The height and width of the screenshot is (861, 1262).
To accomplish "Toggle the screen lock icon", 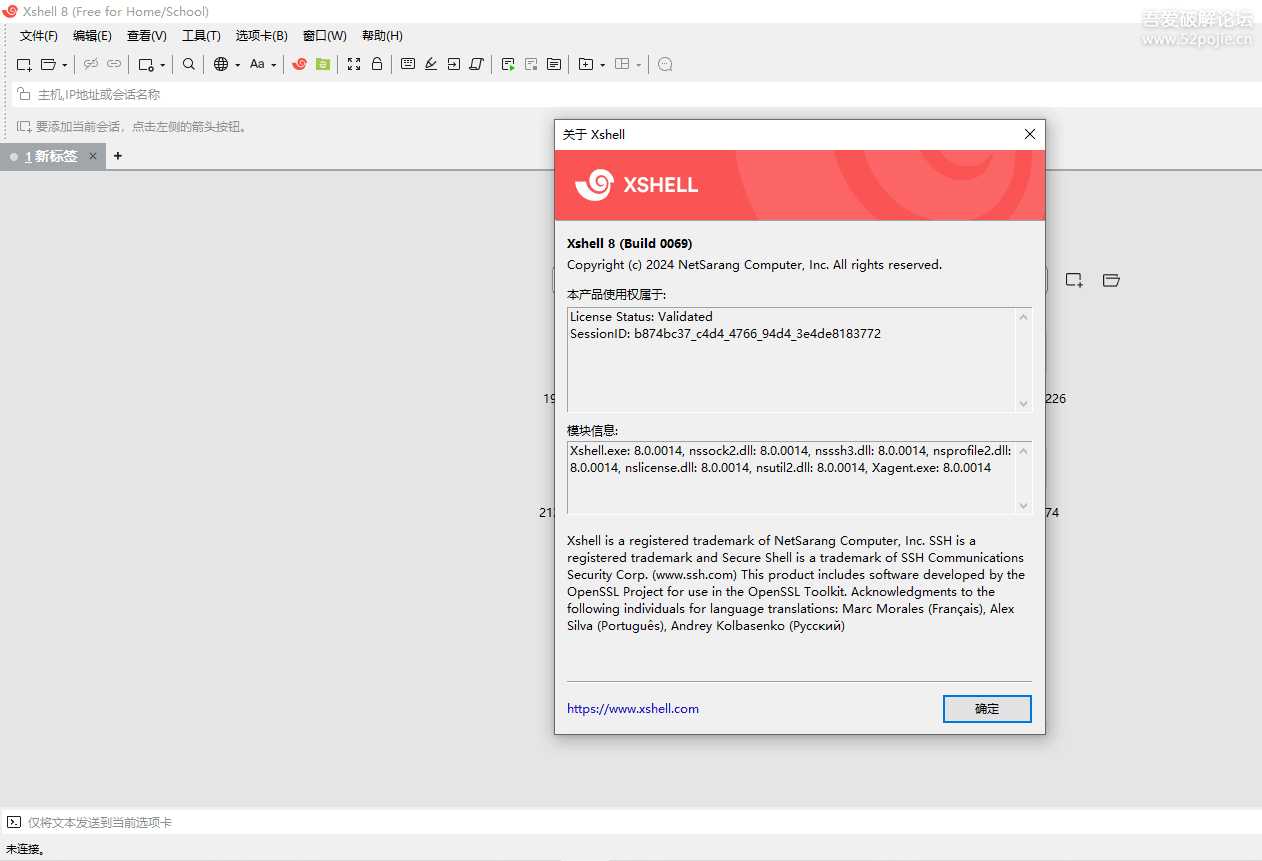I will tap(375, 64).
